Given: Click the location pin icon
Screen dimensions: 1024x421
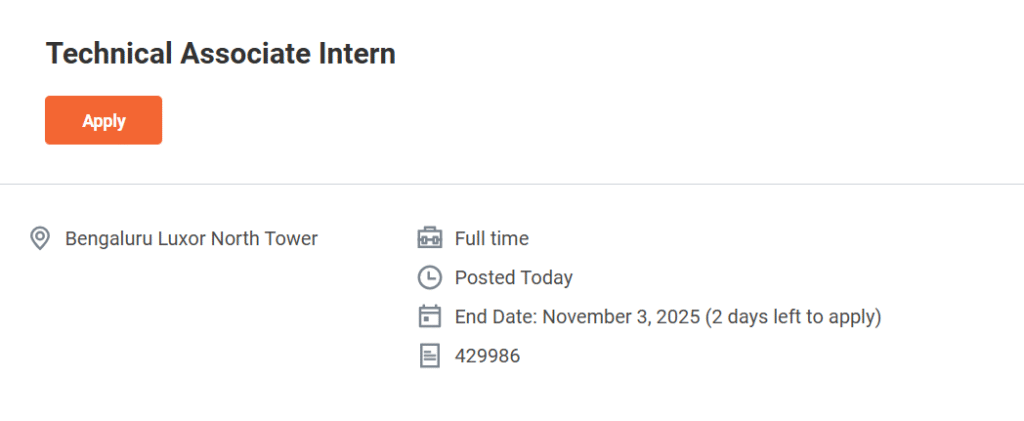Looking at the screenshot, I should [40, 238].
